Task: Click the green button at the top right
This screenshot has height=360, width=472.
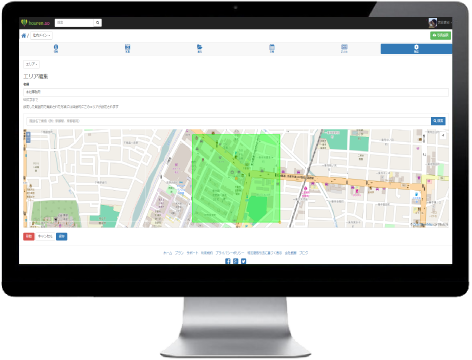Action: click(x=440, y=35)
